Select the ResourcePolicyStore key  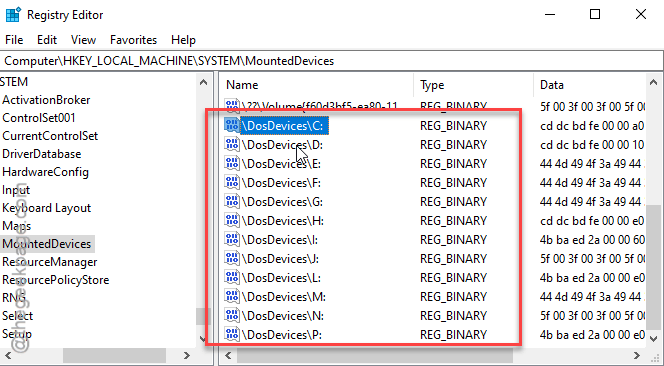point(55,280)
